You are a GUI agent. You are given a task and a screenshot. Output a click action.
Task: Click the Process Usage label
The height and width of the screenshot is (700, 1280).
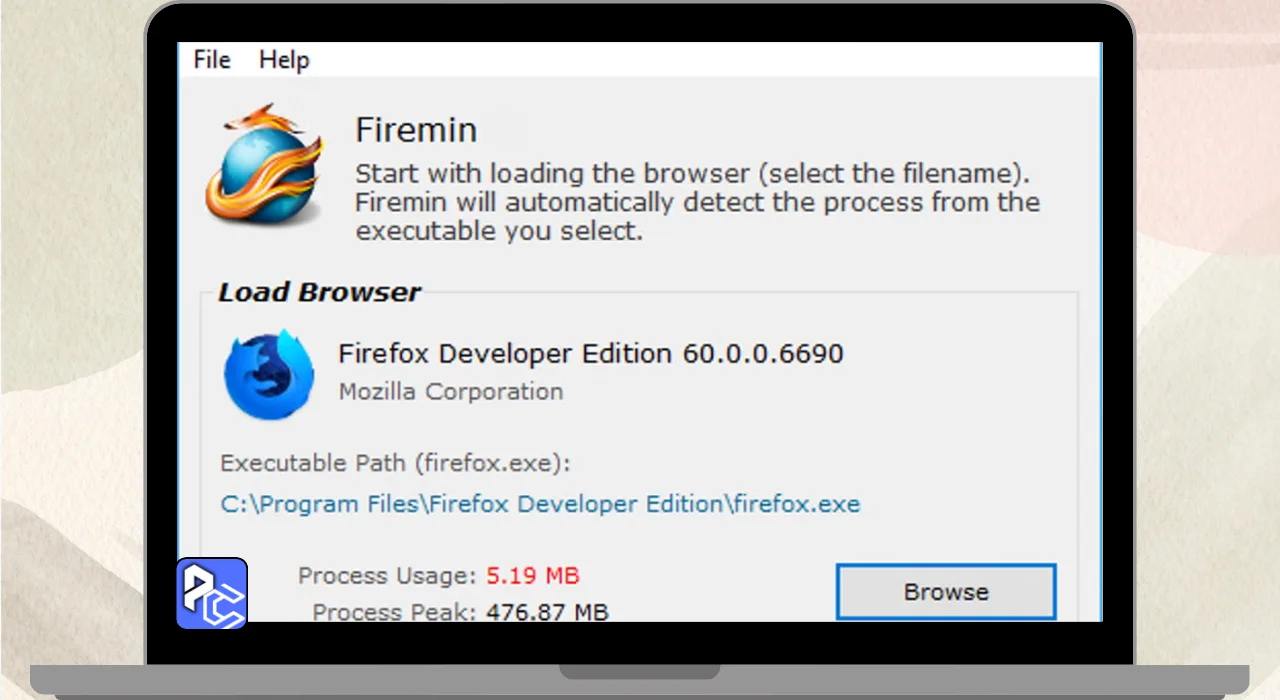(387, 576)
